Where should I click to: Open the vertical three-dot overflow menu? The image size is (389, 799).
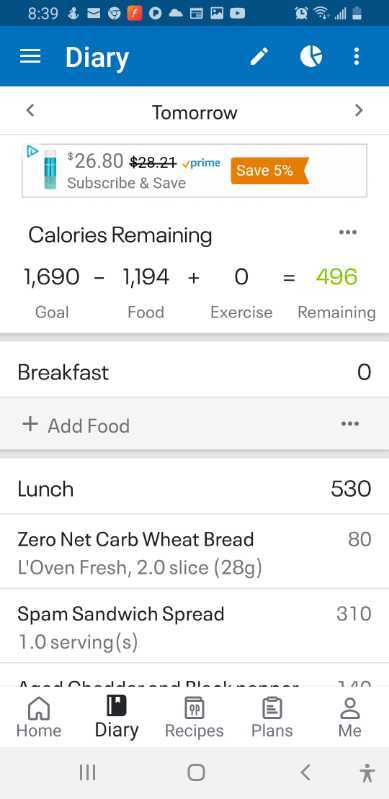pos(356,57)
